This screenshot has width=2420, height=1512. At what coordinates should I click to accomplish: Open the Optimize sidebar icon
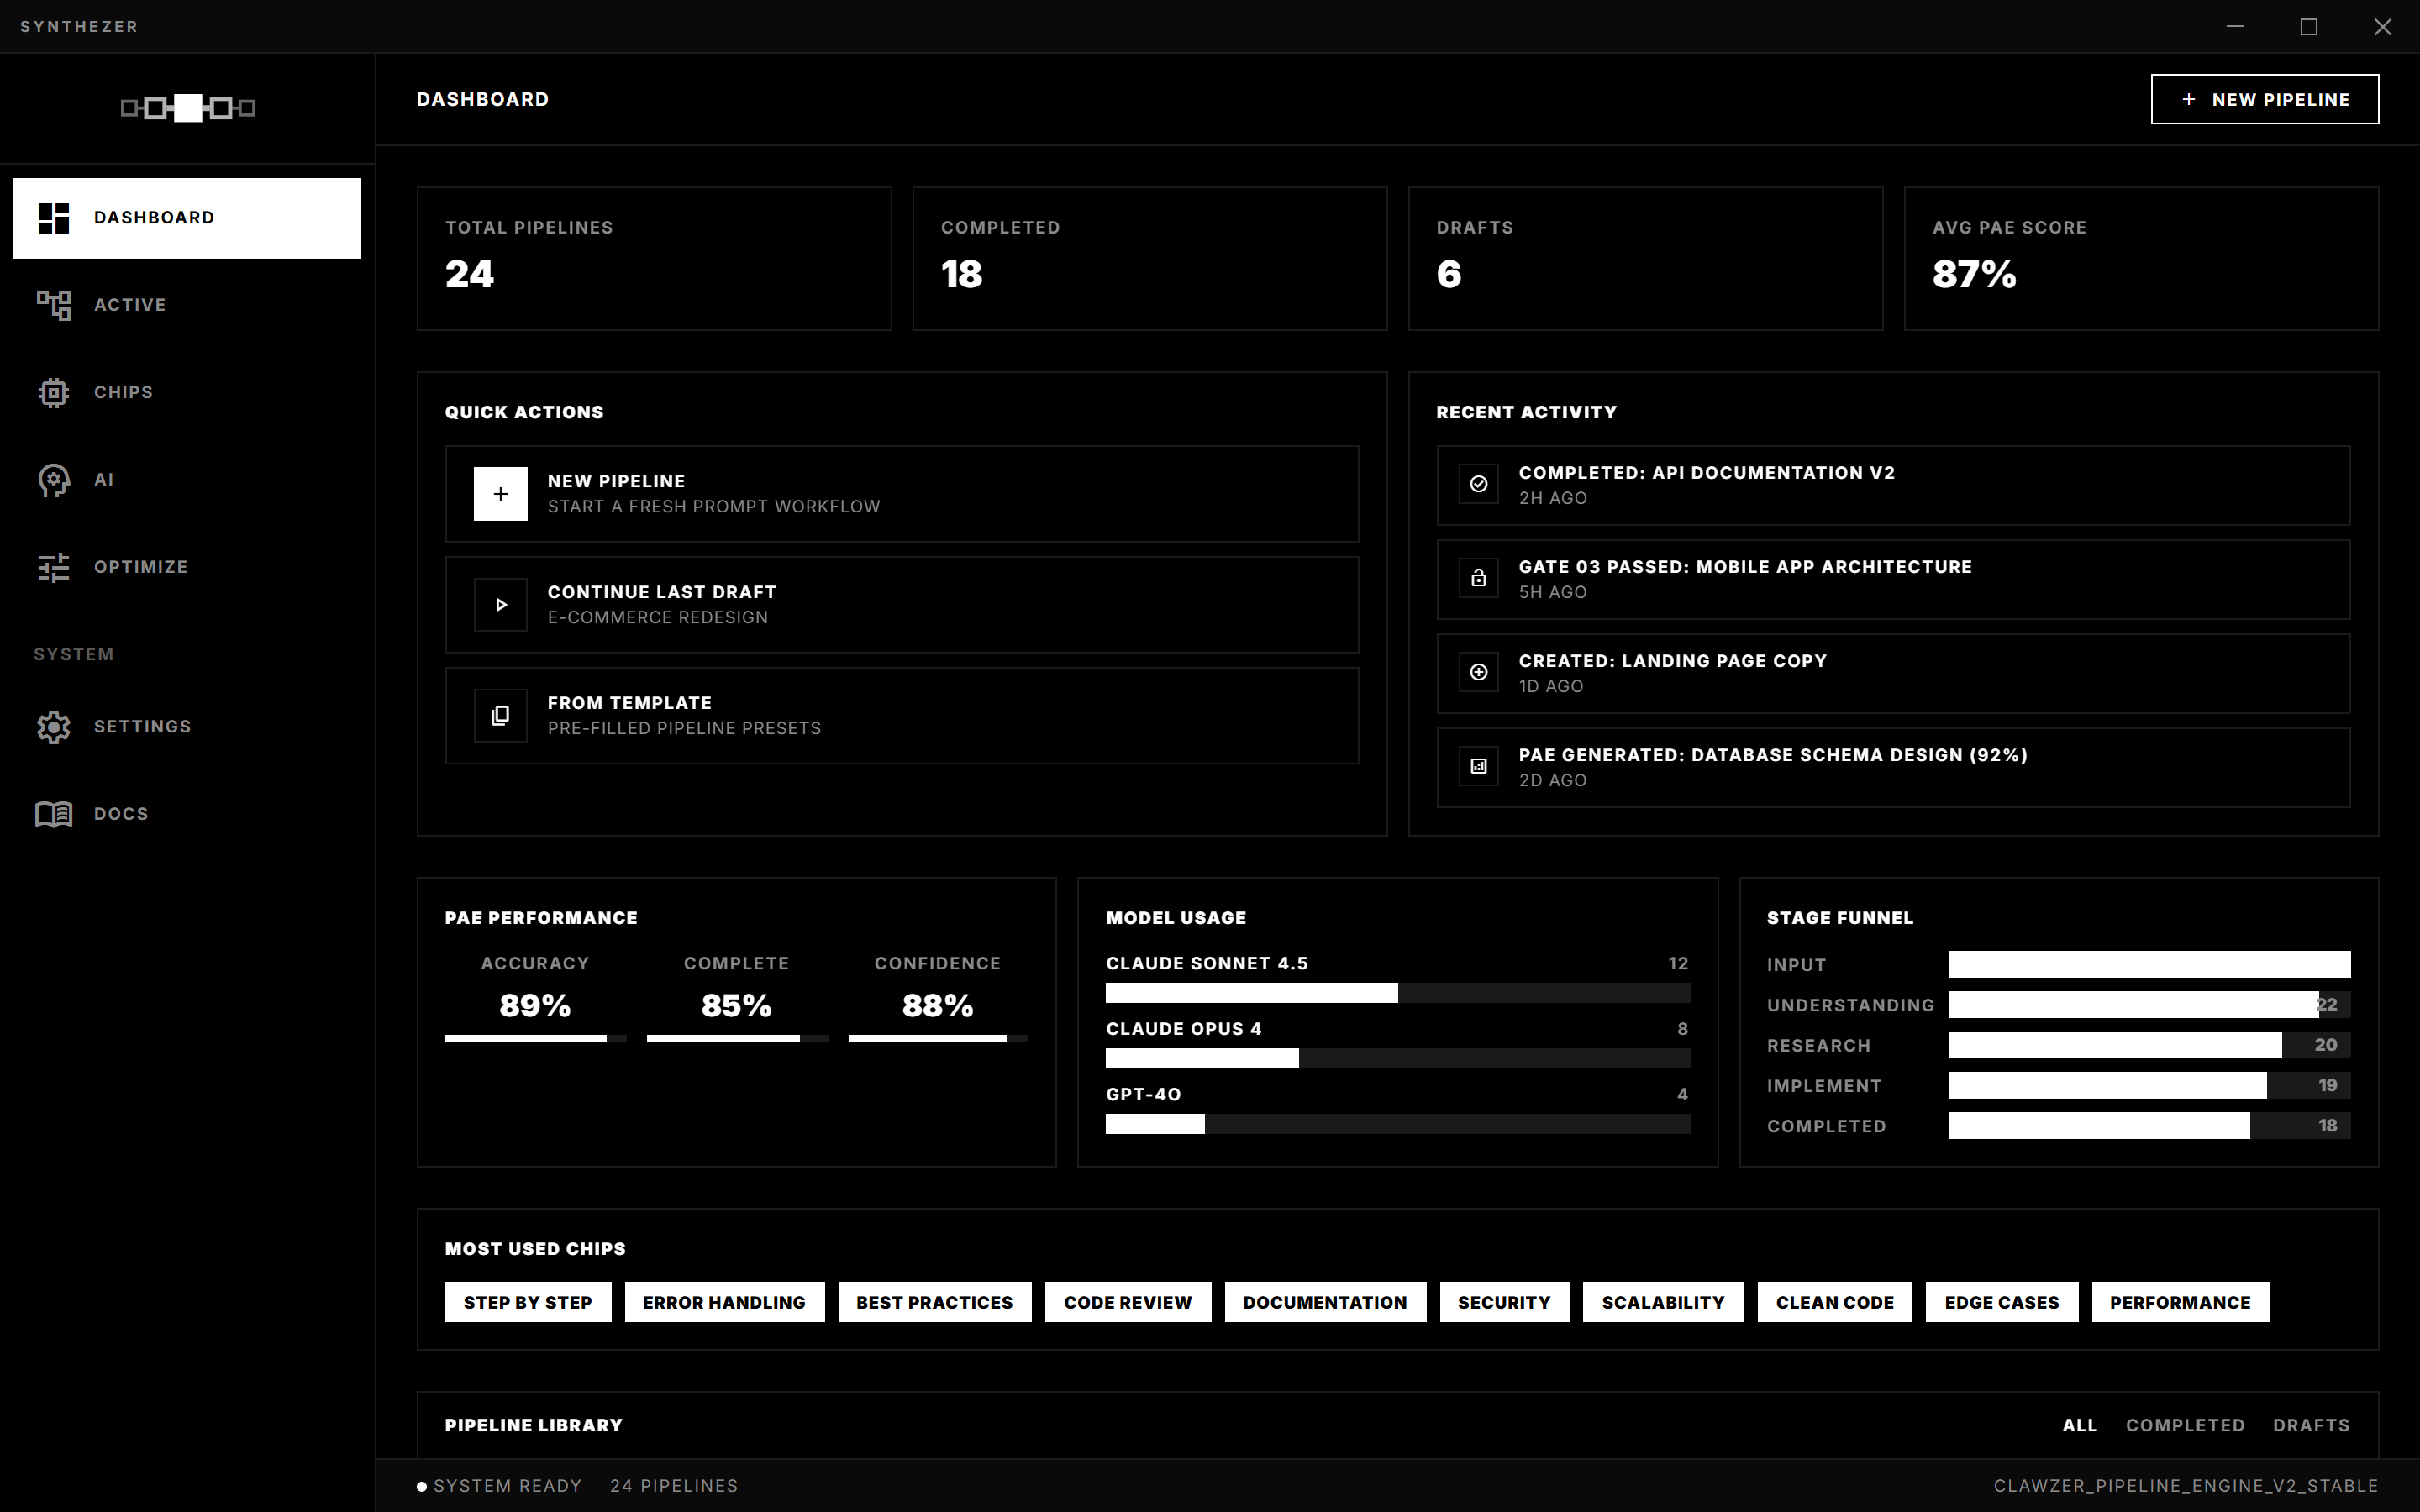[x=53, y=566]
